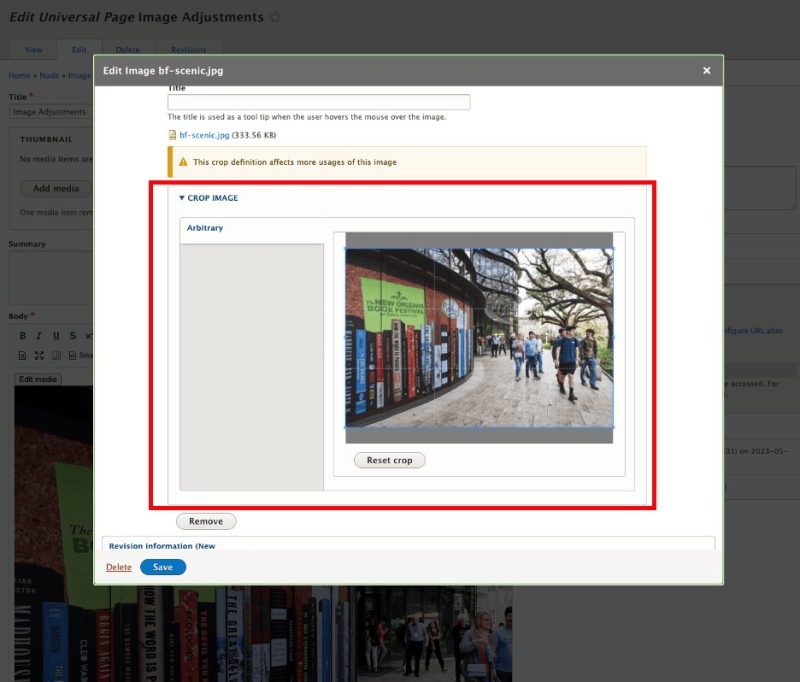Viewport: 800px width, 682px height.
Task: Save the image edits
Action: click(163, 567)
